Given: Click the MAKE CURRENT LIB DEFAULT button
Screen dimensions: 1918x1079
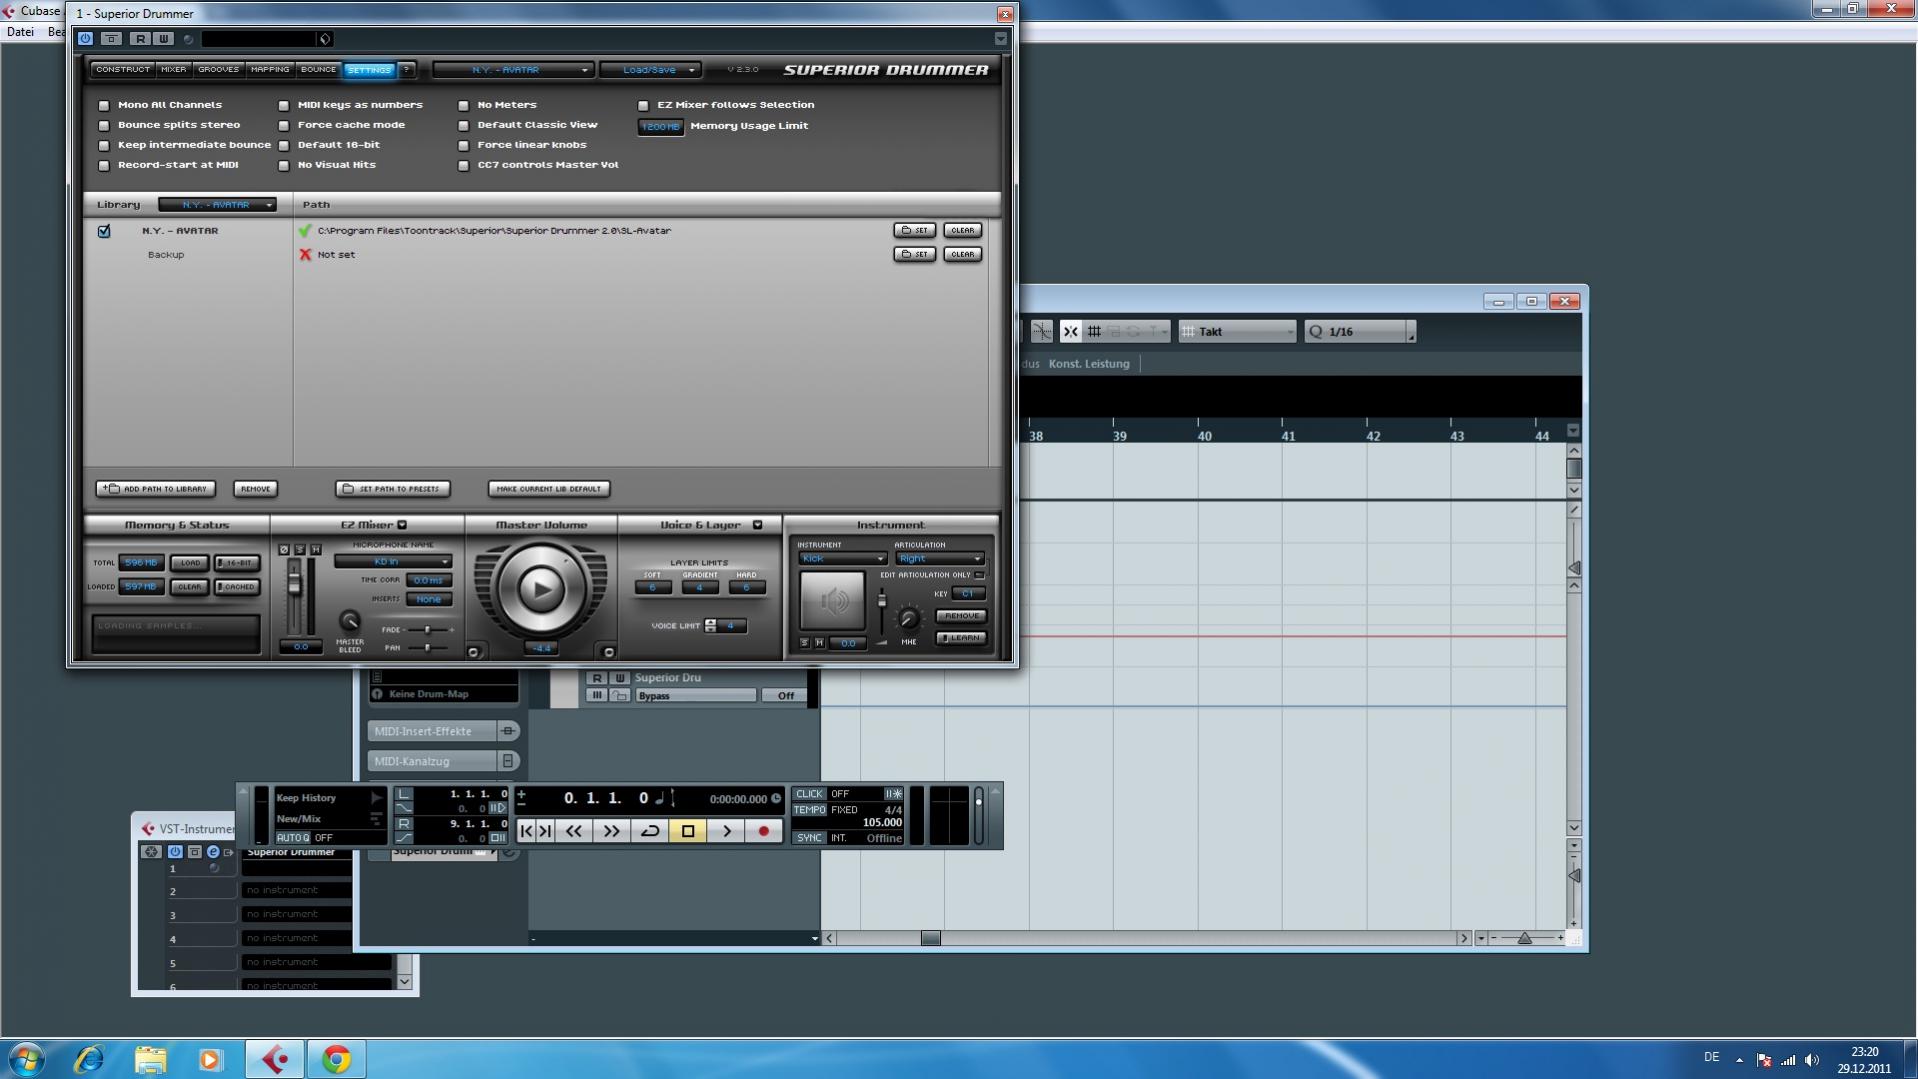Looking at the screenshot, I should (549, 489).
